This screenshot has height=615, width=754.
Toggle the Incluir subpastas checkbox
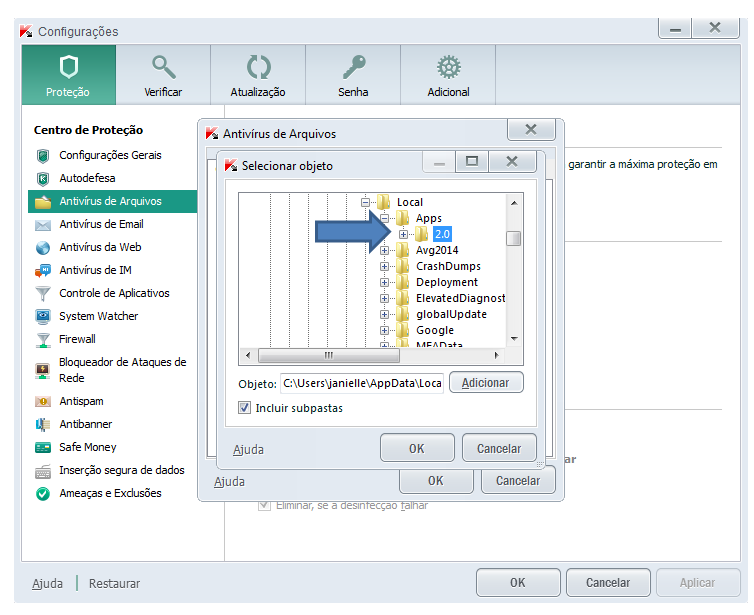click(x=244, y=408)
